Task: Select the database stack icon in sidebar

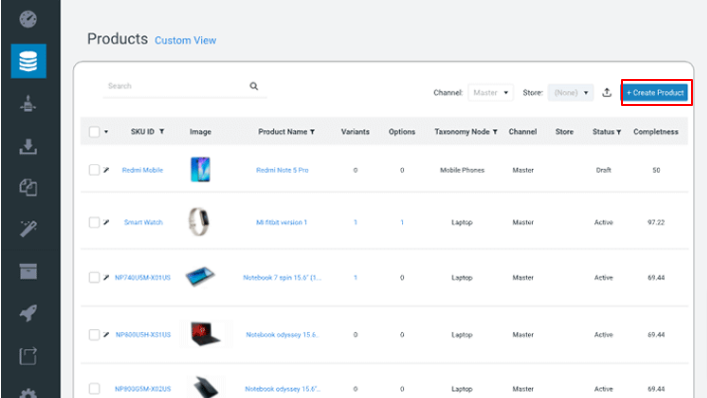Action: 28,61
